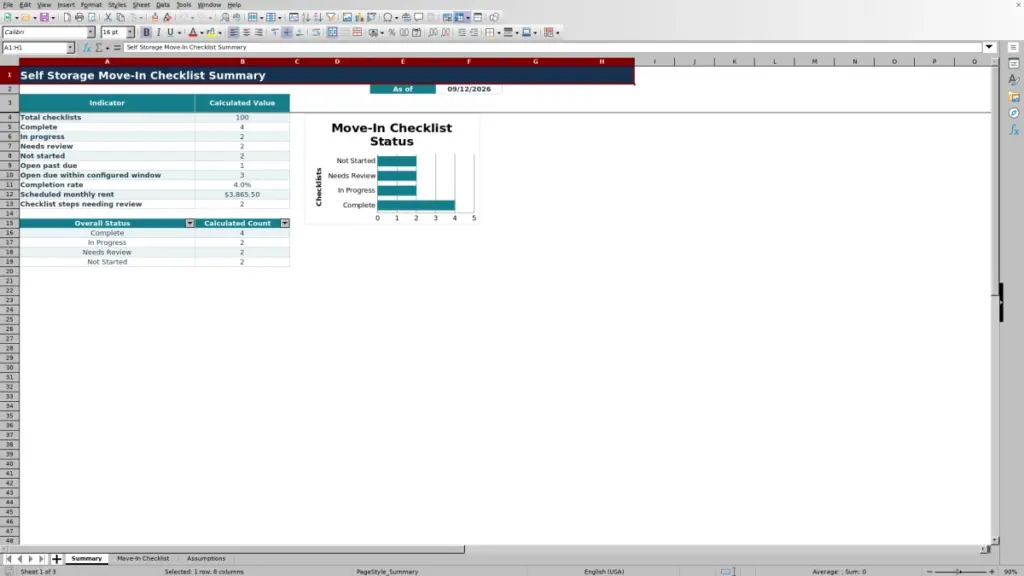Toggle Underline formatting
Screen dimensions: 1024x576
point(170,32)
